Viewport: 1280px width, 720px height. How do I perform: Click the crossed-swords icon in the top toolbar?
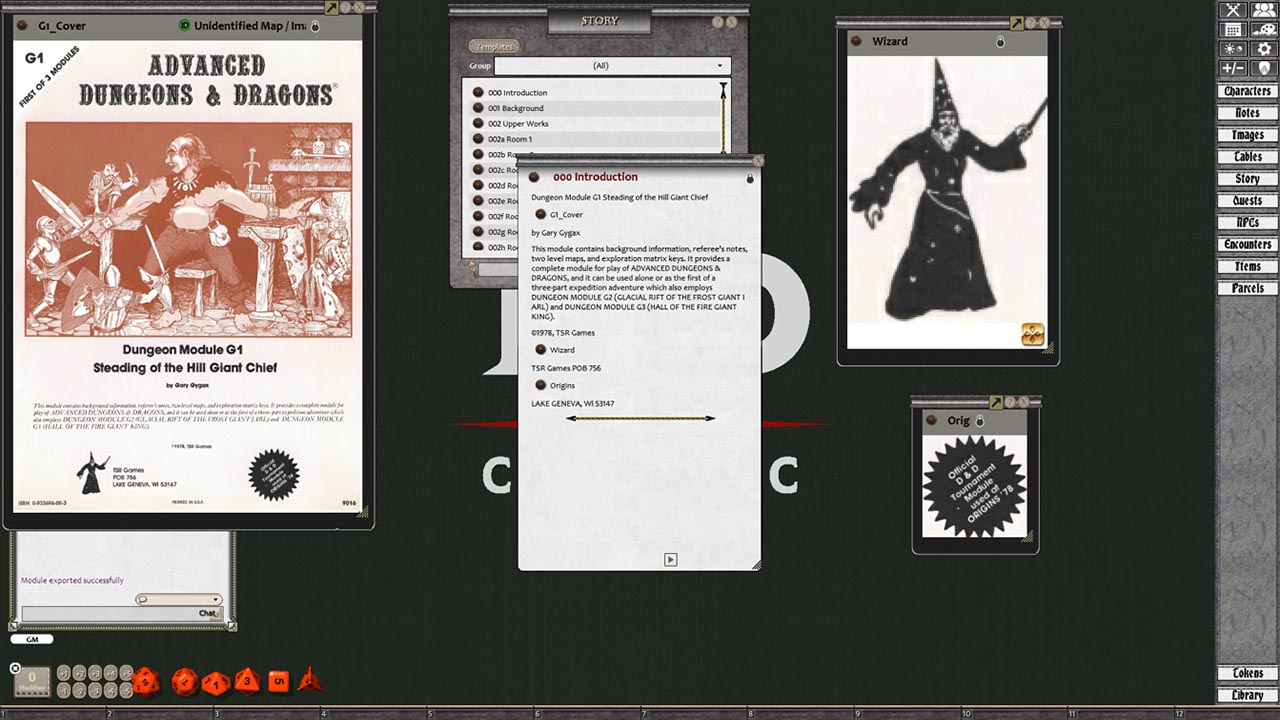coord(1232,10)
